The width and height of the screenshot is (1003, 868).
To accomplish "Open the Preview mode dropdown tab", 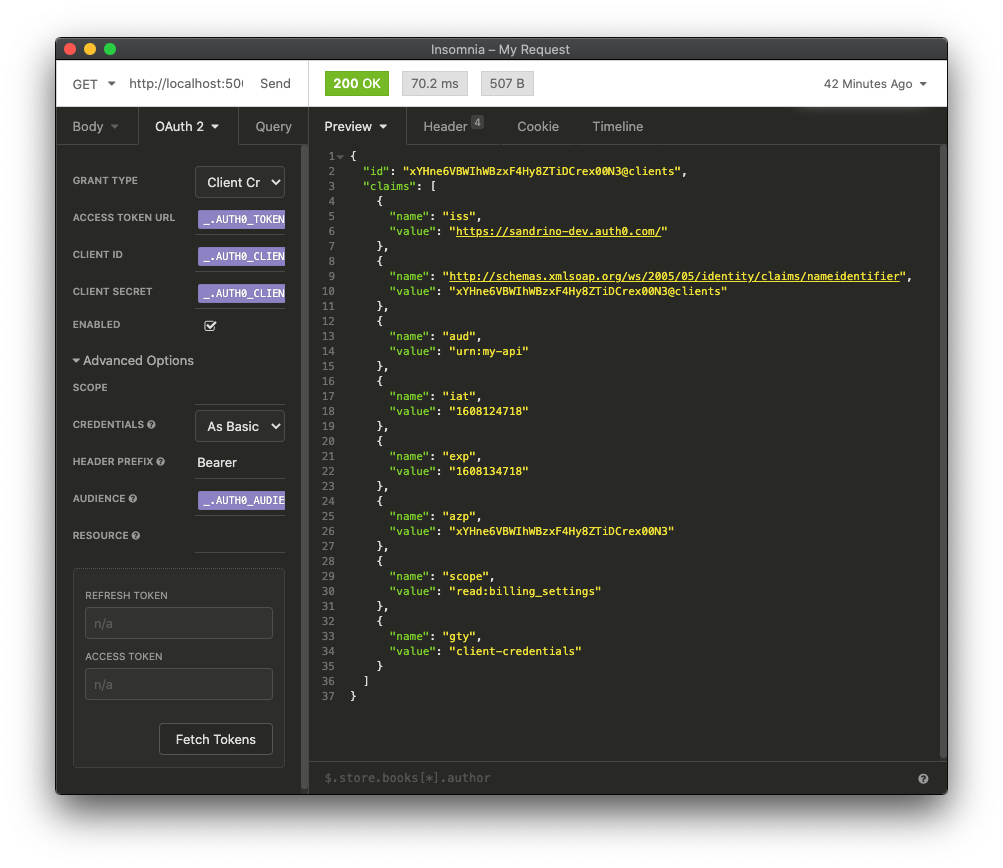I will [356, 127].
